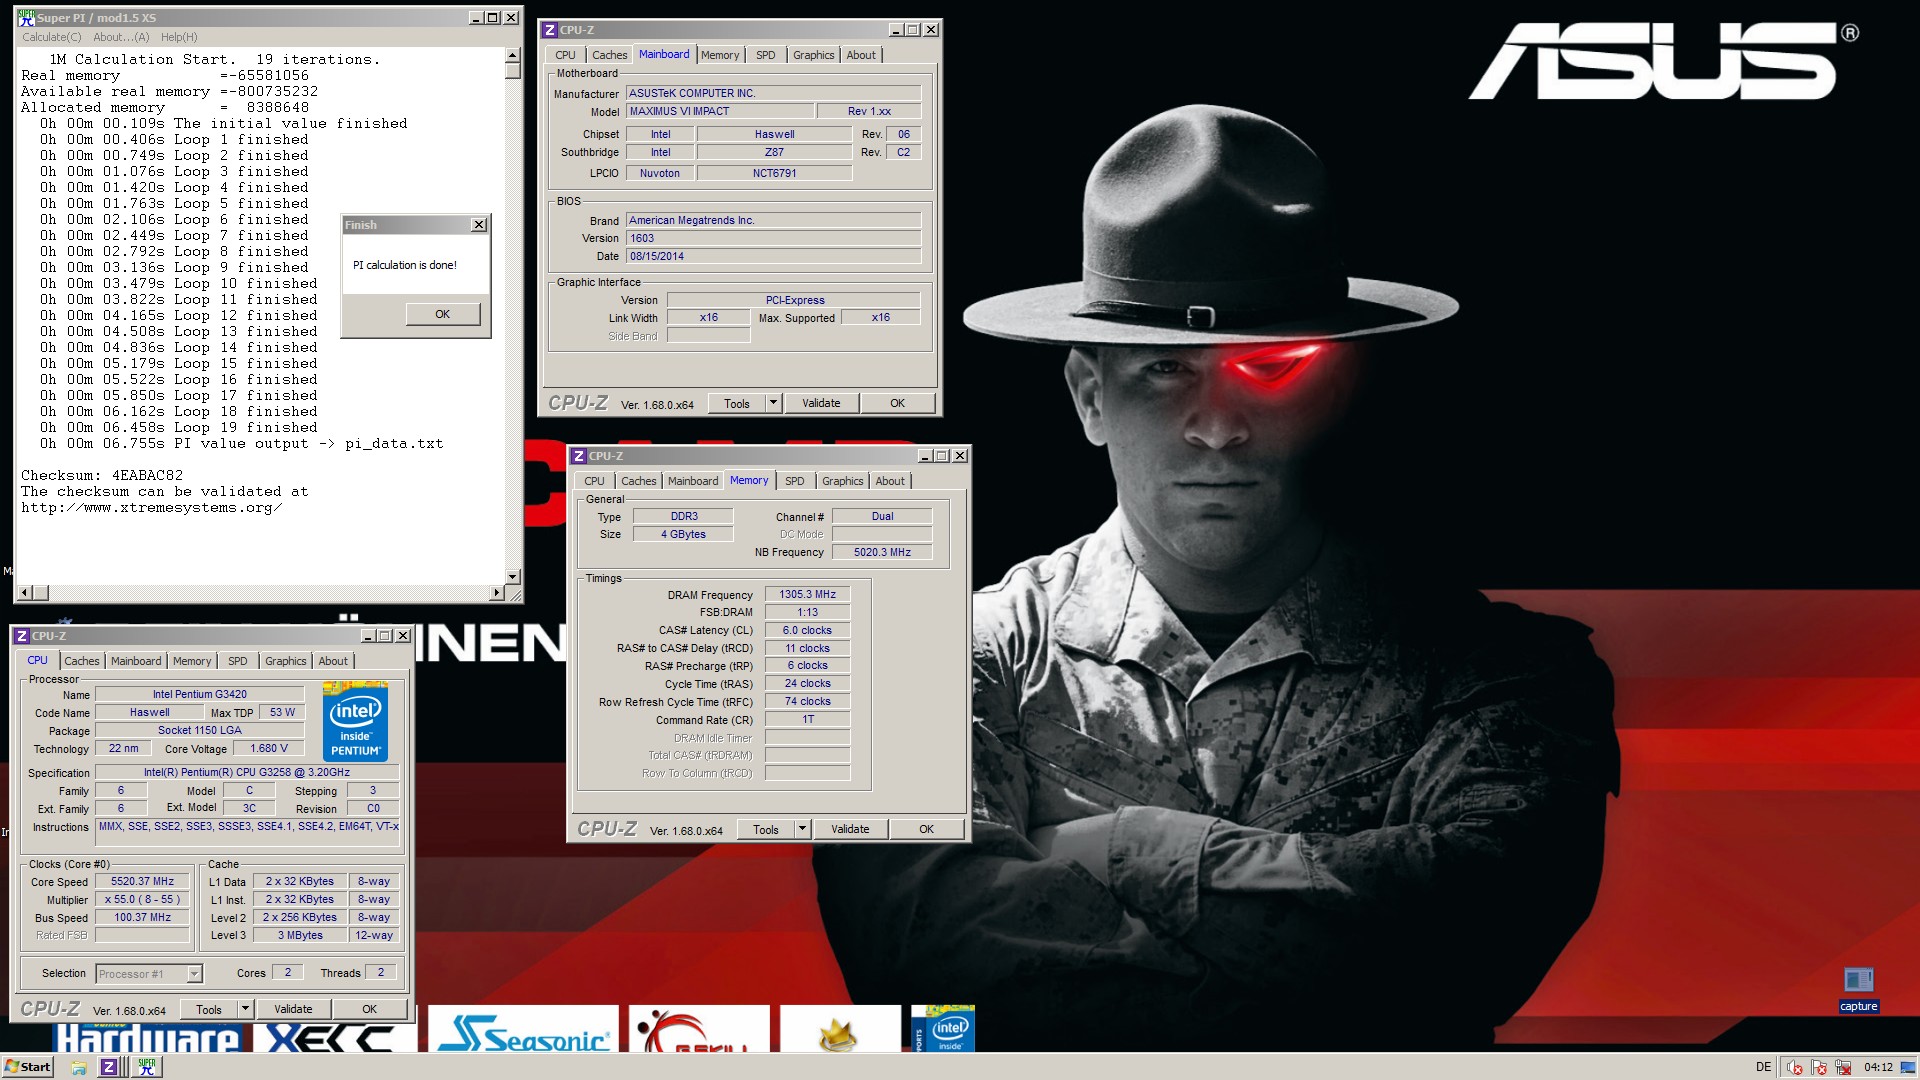Select the Mainboard tab in the Memory CPU-Z window

pyautogui.click(x=693, y=481)
